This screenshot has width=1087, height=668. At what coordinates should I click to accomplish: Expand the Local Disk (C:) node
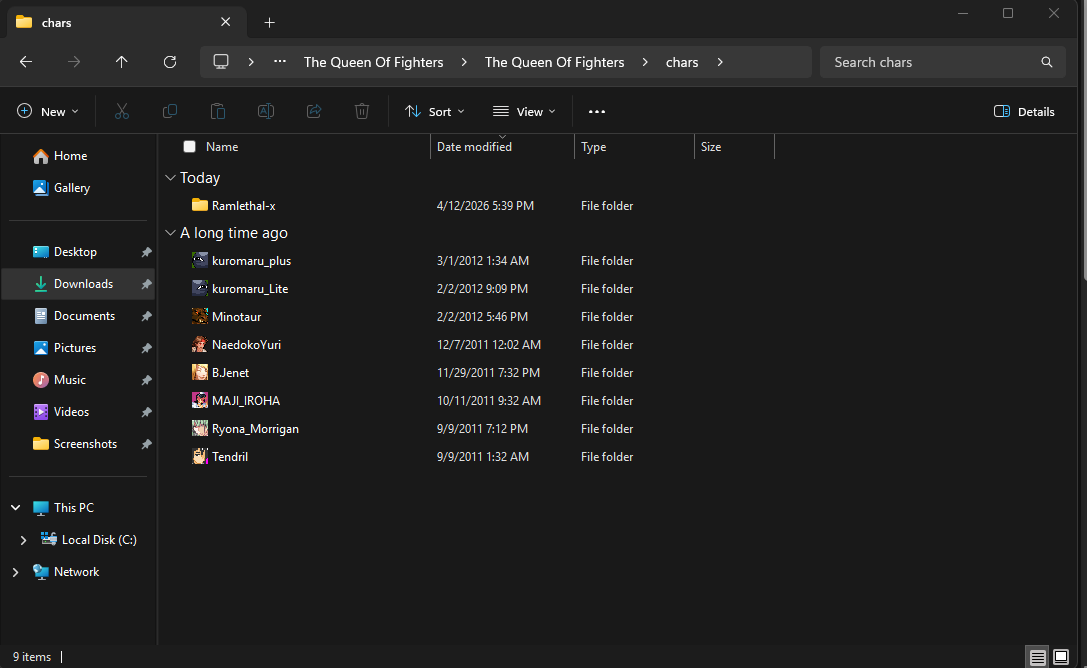click(x=23, y=539)
